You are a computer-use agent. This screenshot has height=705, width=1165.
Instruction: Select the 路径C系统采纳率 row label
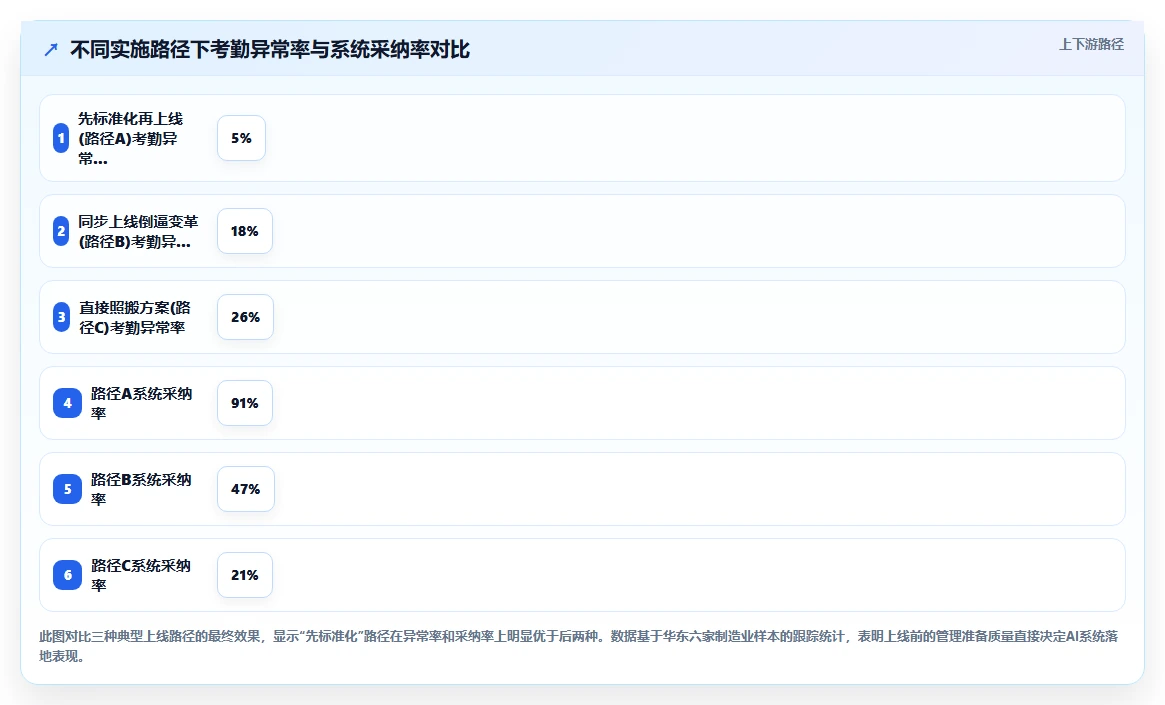[141, 575]
